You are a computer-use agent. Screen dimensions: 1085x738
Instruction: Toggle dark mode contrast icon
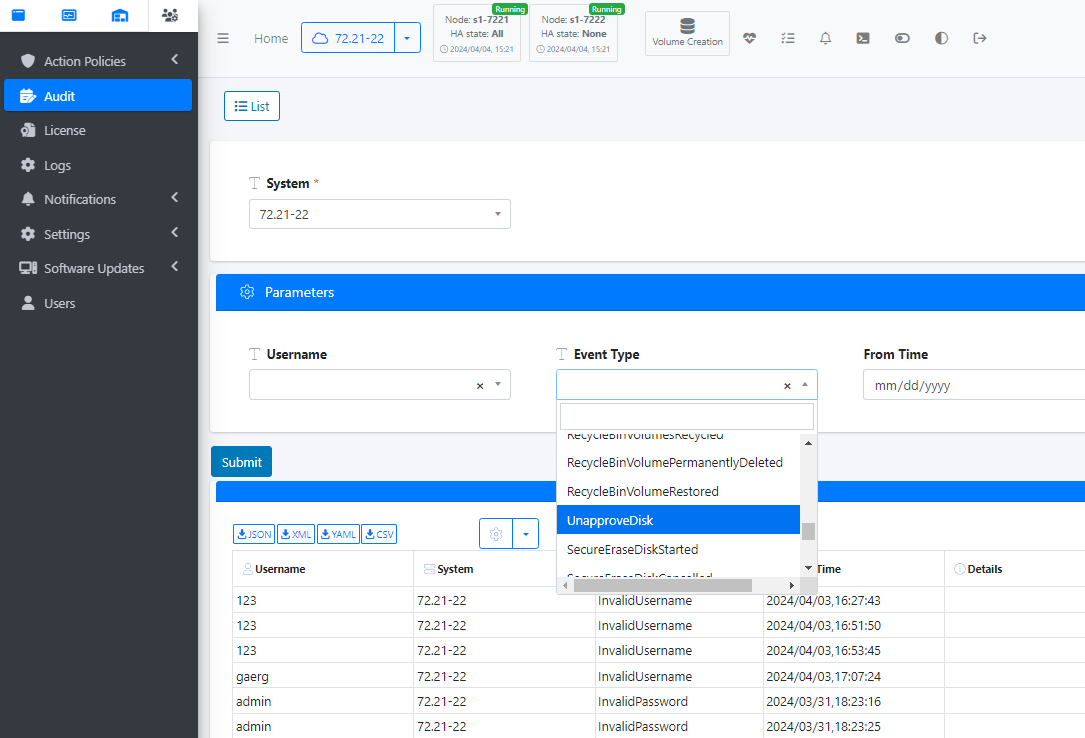tap(941, 38)
